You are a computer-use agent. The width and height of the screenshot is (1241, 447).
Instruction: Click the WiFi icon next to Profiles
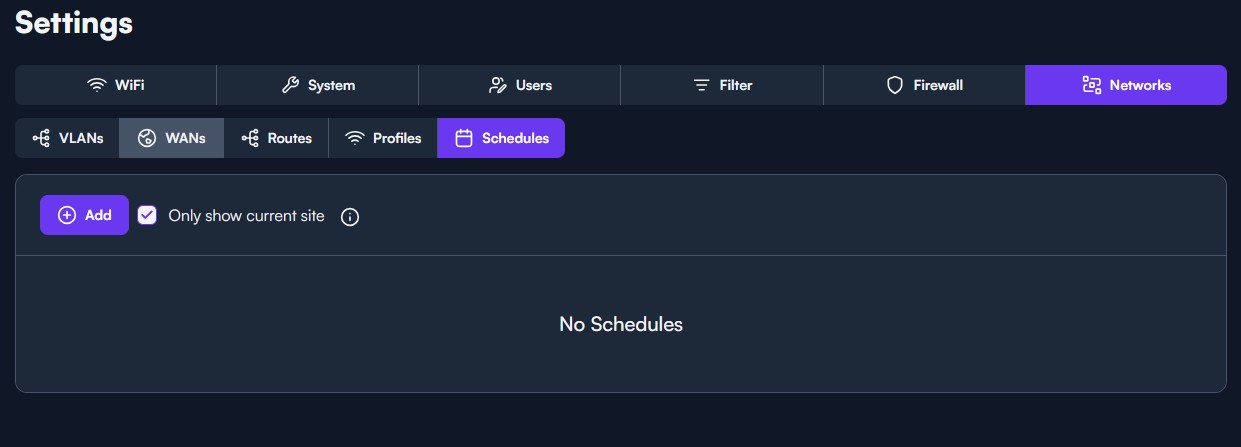pyautogui.click(x=354, y=138)
